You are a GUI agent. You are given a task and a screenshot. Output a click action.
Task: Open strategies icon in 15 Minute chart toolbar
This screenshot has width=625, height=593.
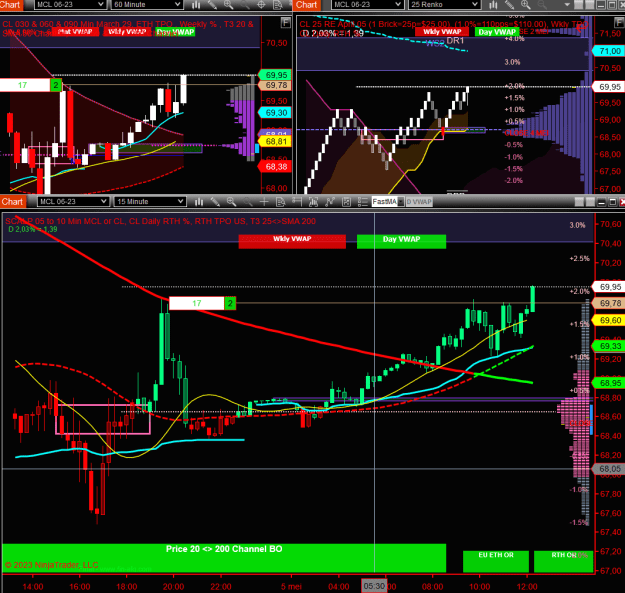(346, 202)
